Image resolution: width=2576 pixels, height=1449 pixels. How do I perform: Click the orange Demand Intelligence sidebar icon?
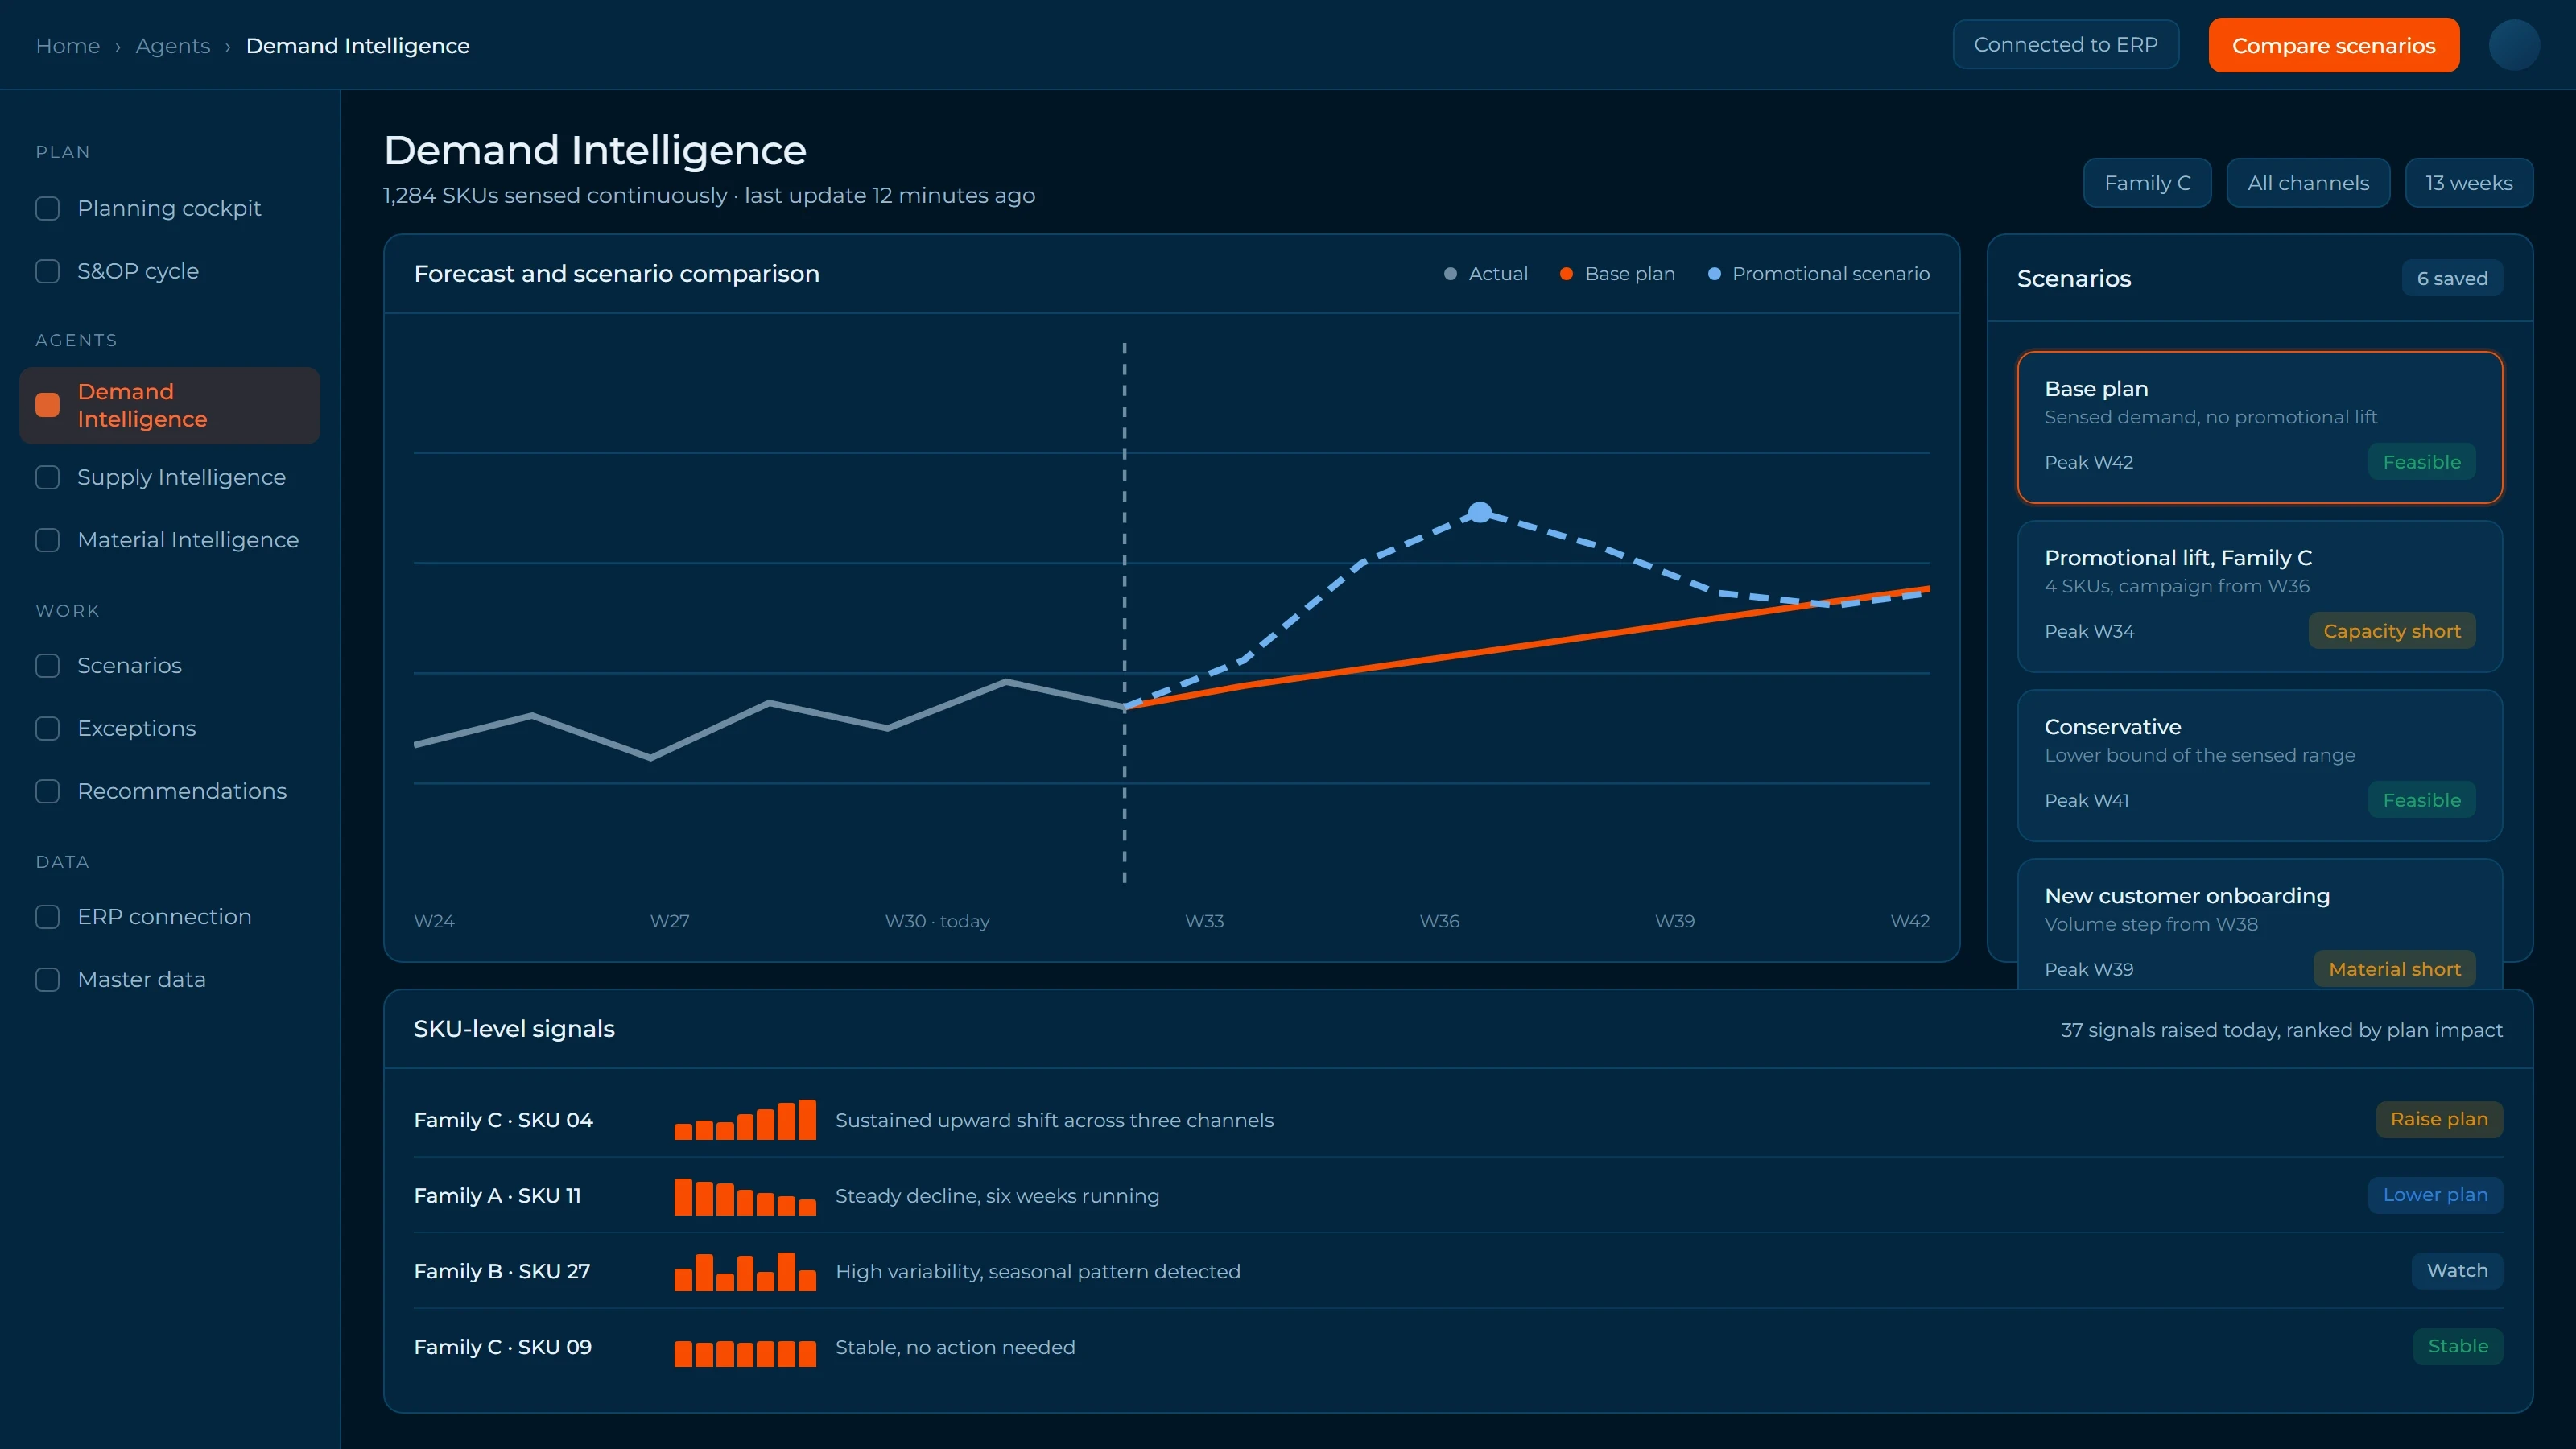[x=47, y=405]
